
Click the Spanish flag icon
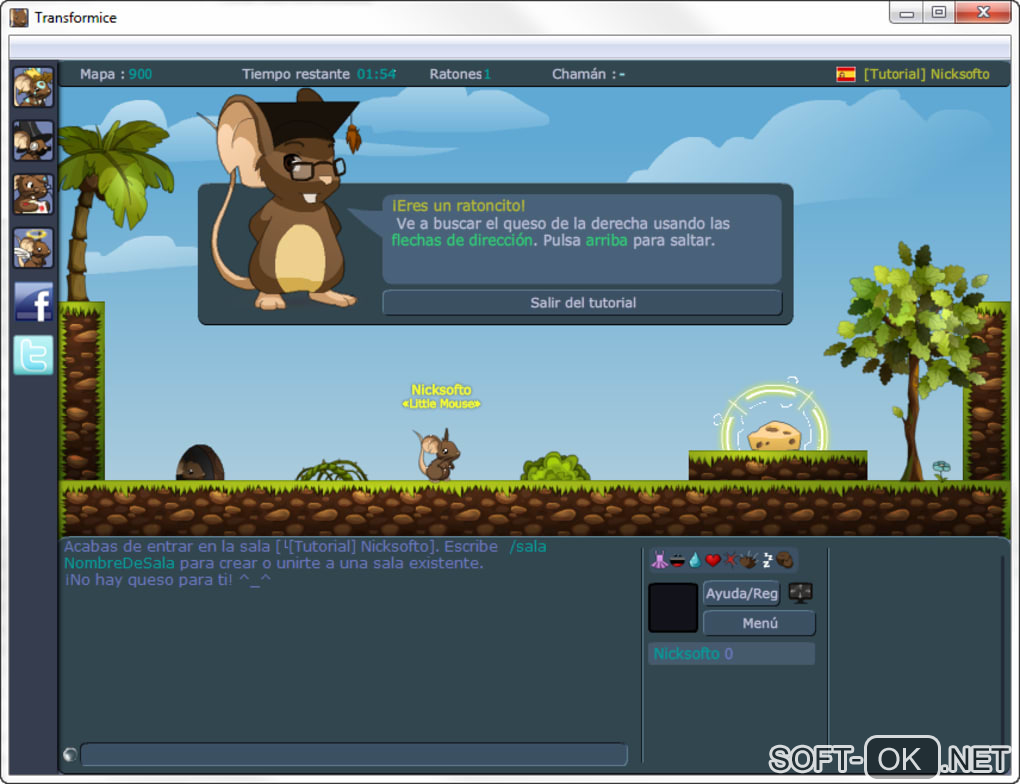coord(846,74)
